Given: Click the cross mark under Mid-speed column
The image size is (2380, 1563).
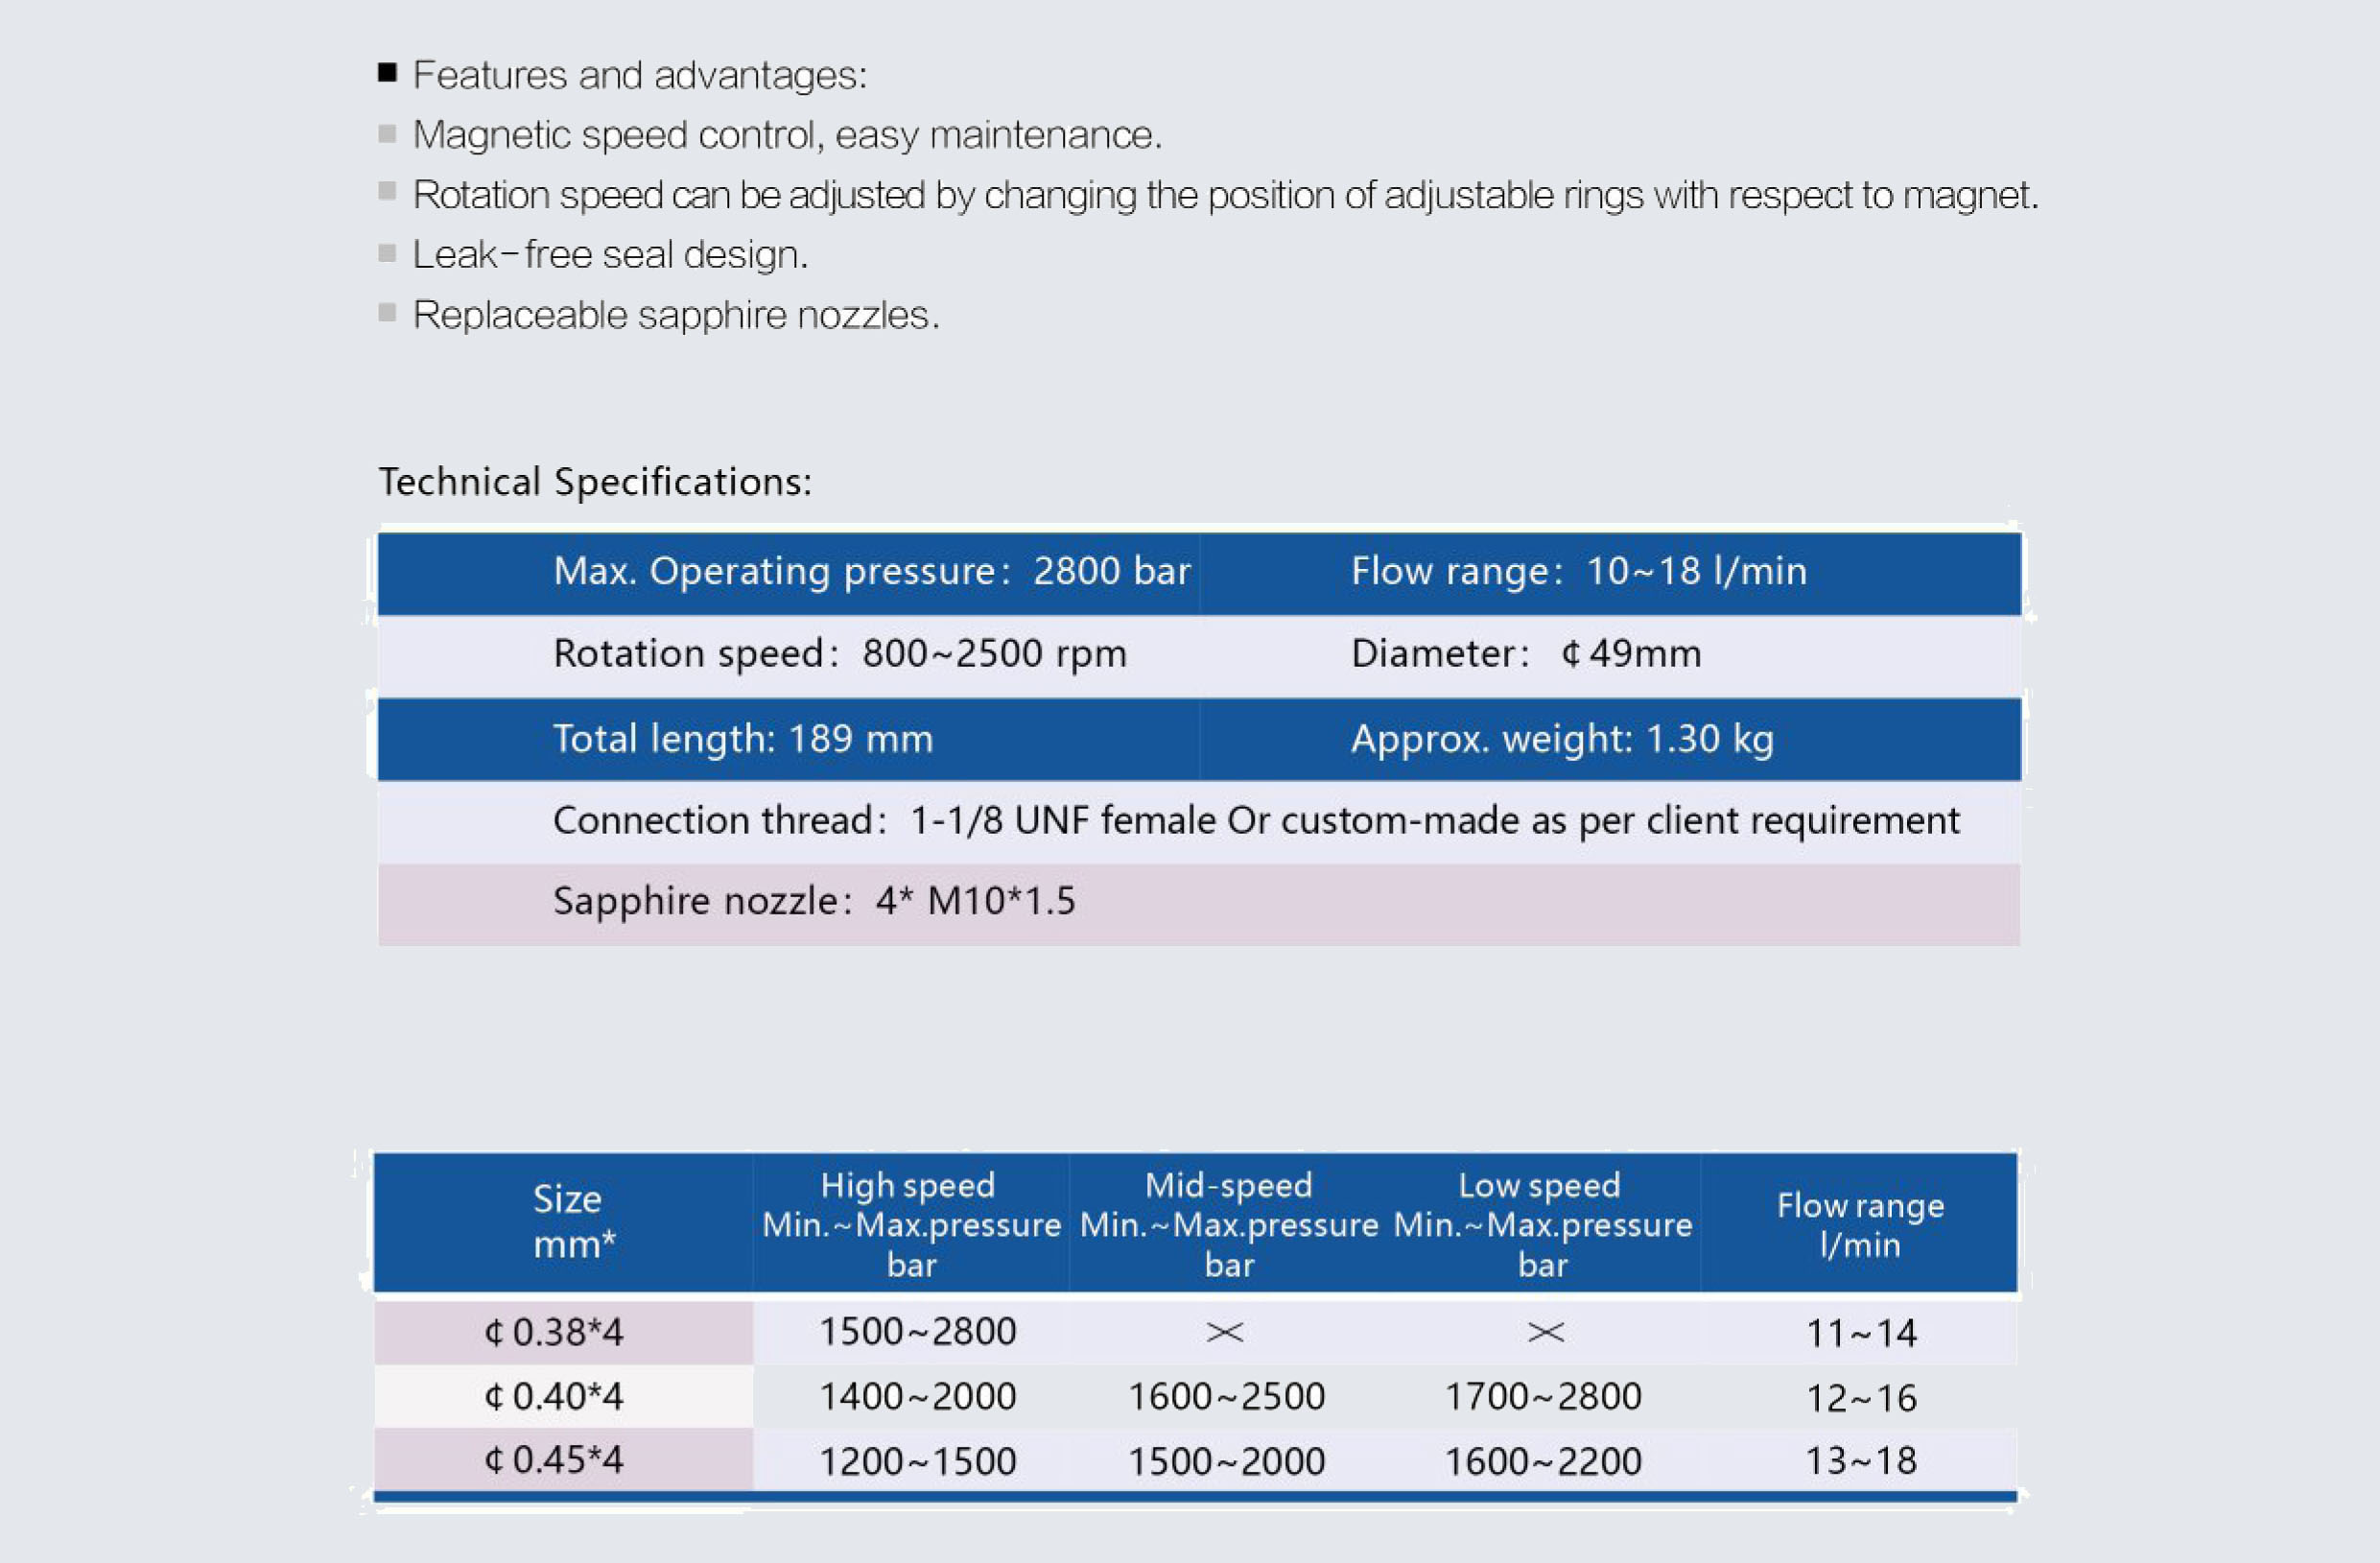Looking at the screenshot, I should 1225,1332.
